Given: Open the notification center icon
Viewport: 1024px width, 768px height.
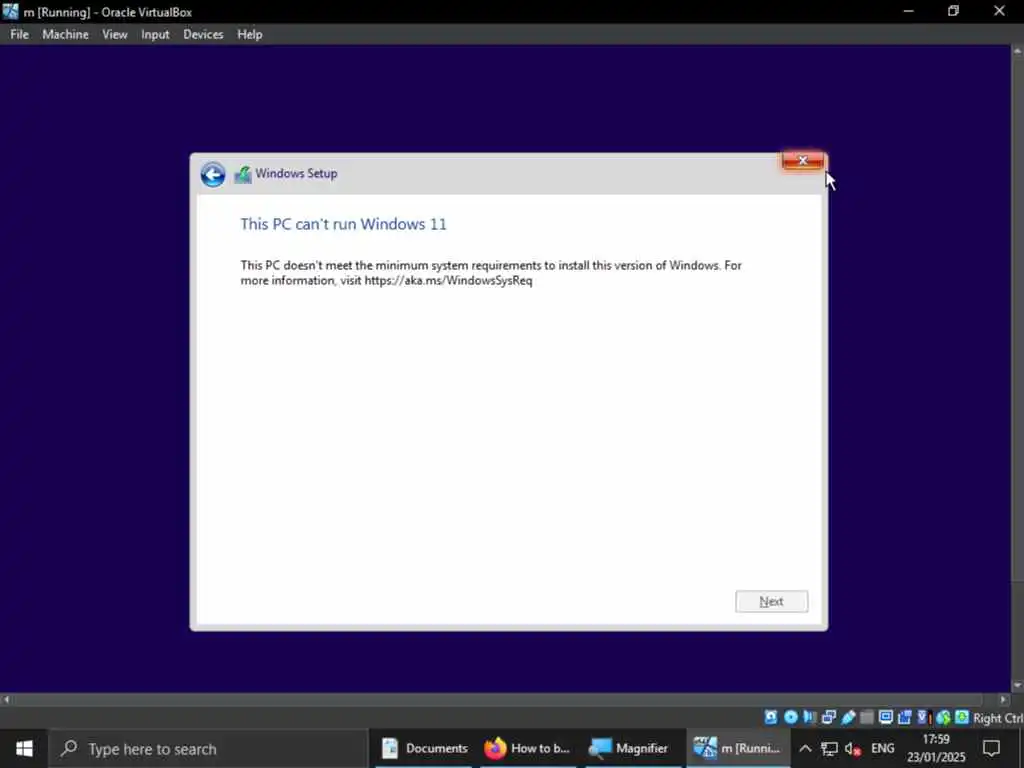Looking at the screenshot, I should tap(991, 748).
